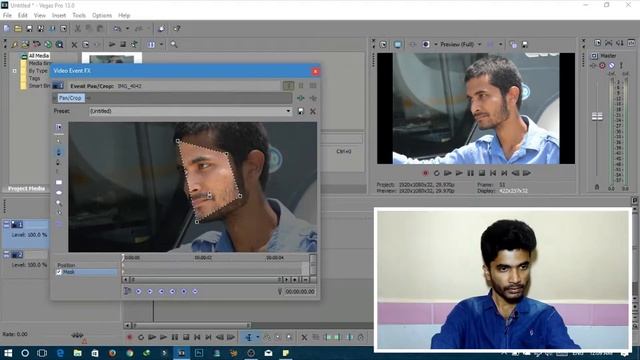Adjust the Master volume fader
This screenshot has height=360, width=640.
(x=597, y=117)
